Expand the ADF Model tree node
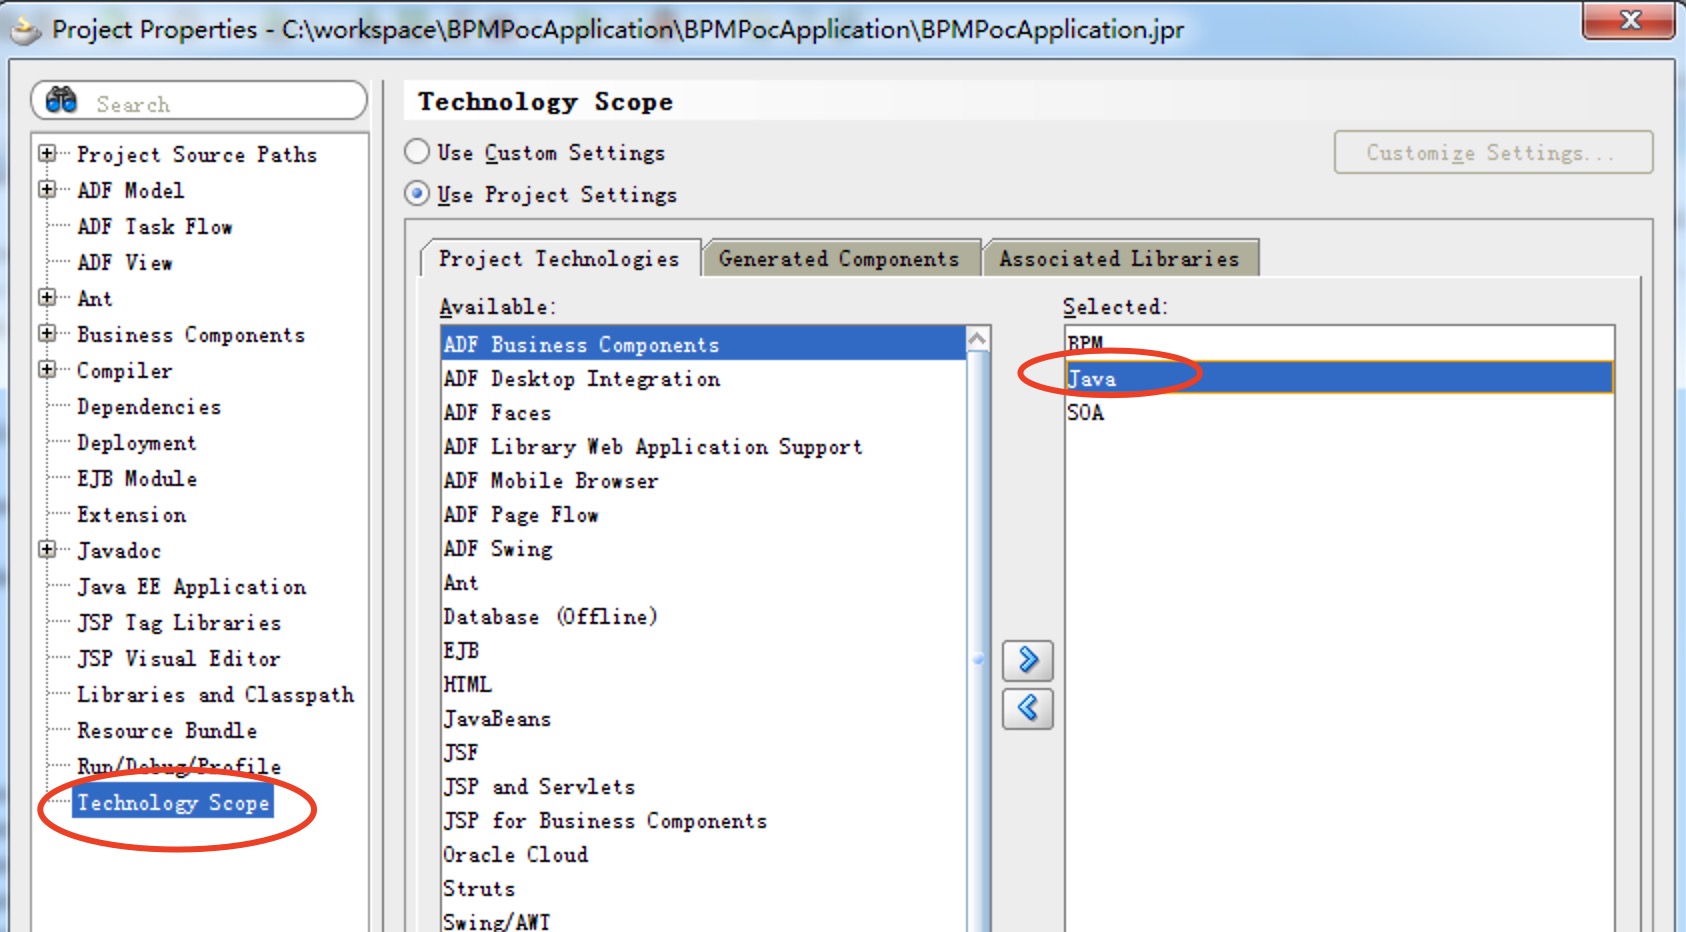The height and width of the screenshot is (932, 1686). pyautogui.click(x=47, y=190)
